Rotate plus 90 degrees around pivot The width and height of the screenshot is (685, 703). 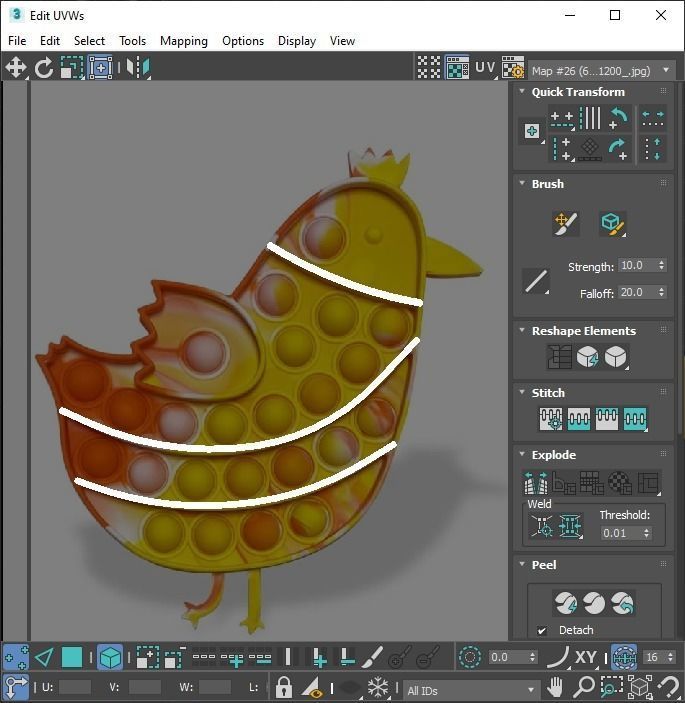pos(618,149)
